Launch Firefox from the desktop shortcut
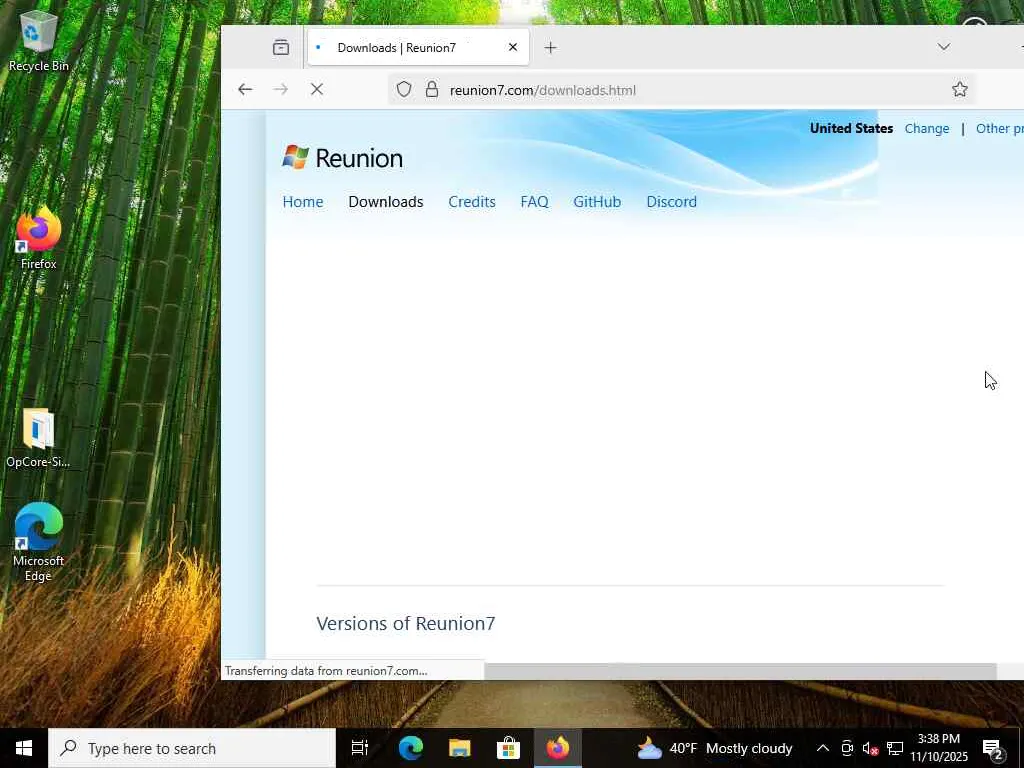The width and height of the screenshot is (1024, 768). (38, 238)
